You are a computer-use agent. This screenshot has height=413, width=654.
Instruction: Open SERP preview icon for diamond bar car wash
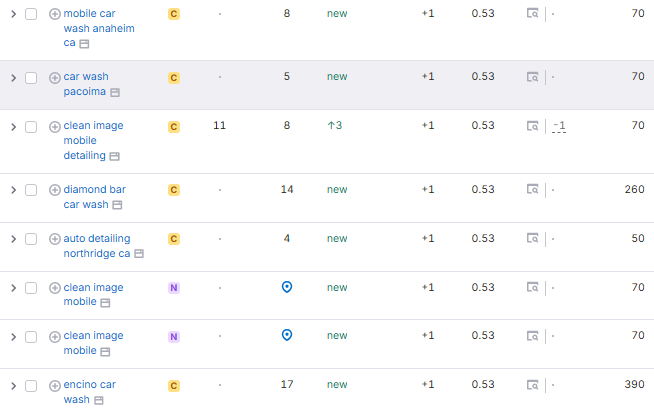click(x=534, y=190)
